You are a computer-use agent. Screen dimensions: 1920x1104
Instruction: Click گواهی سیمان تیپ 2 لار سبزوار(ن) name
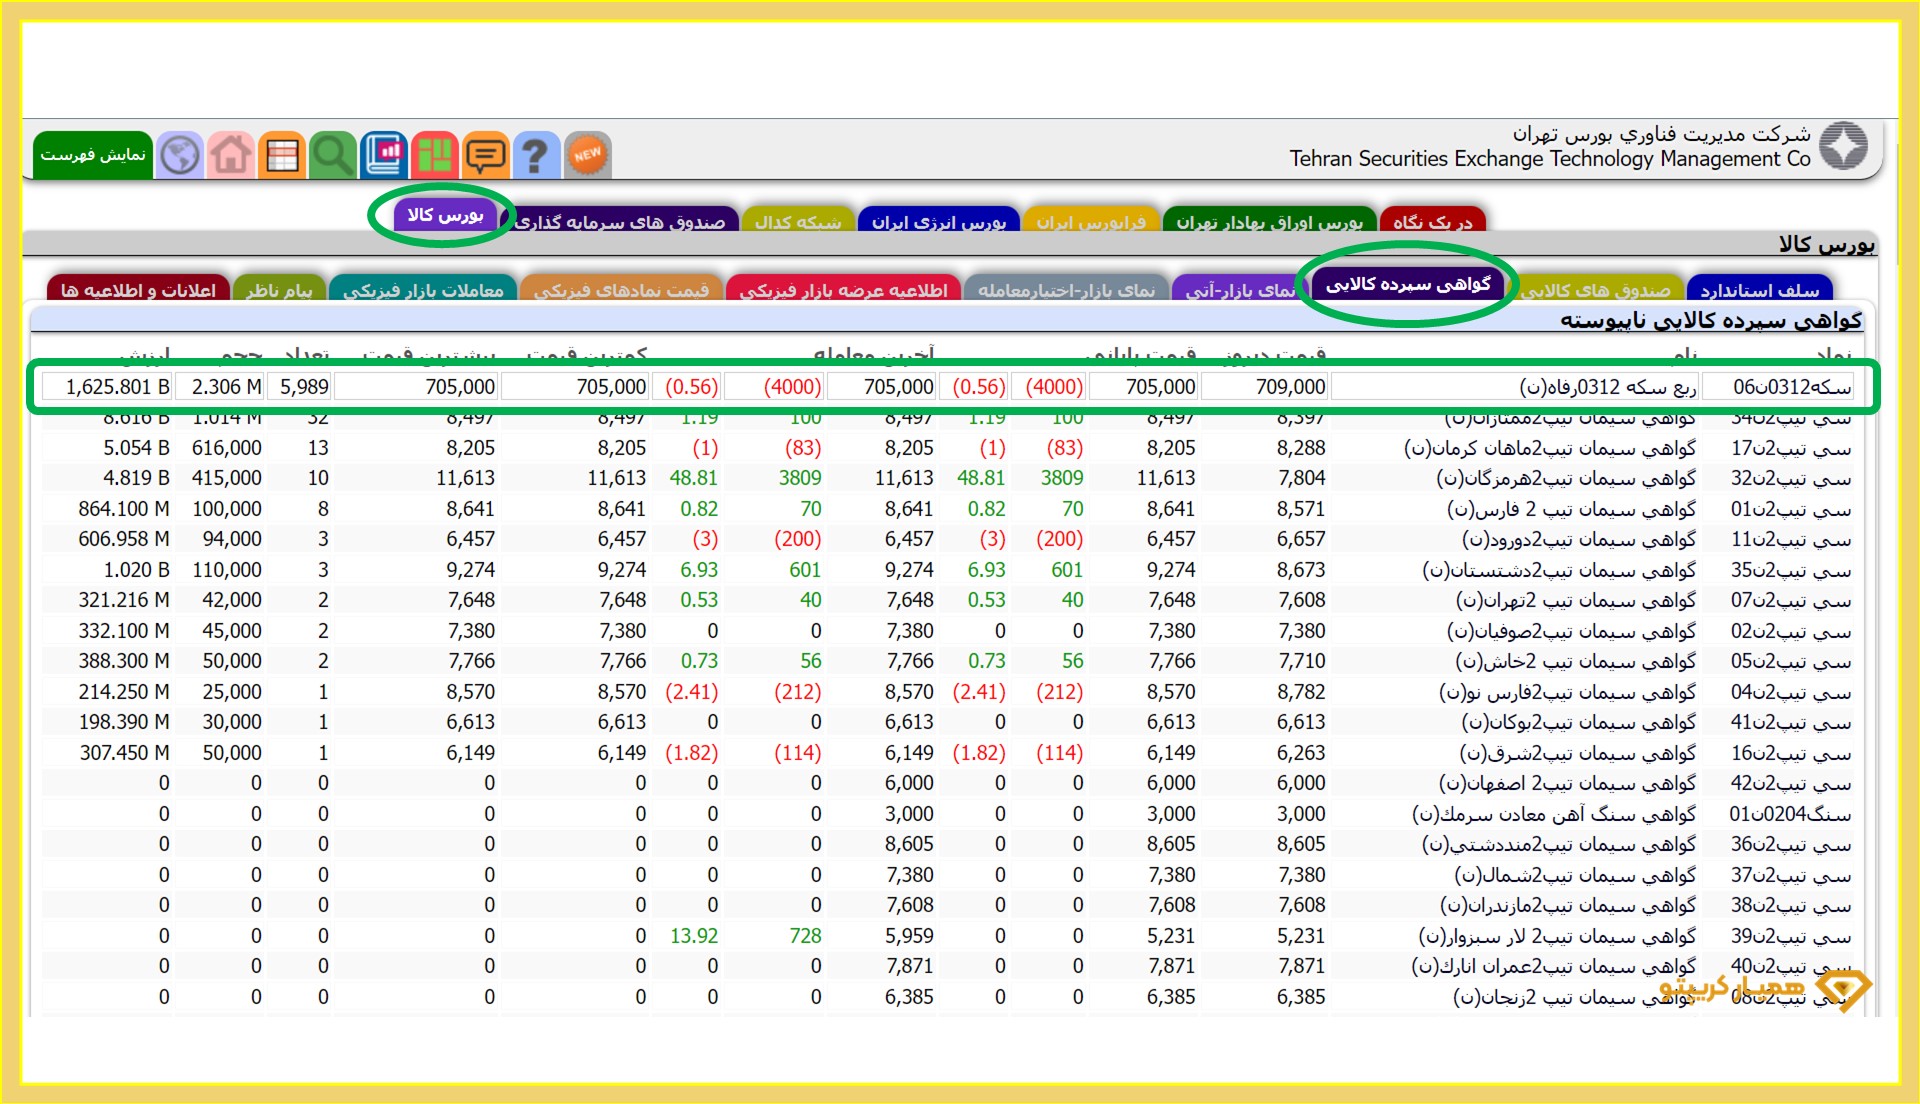coord(1557,936)
